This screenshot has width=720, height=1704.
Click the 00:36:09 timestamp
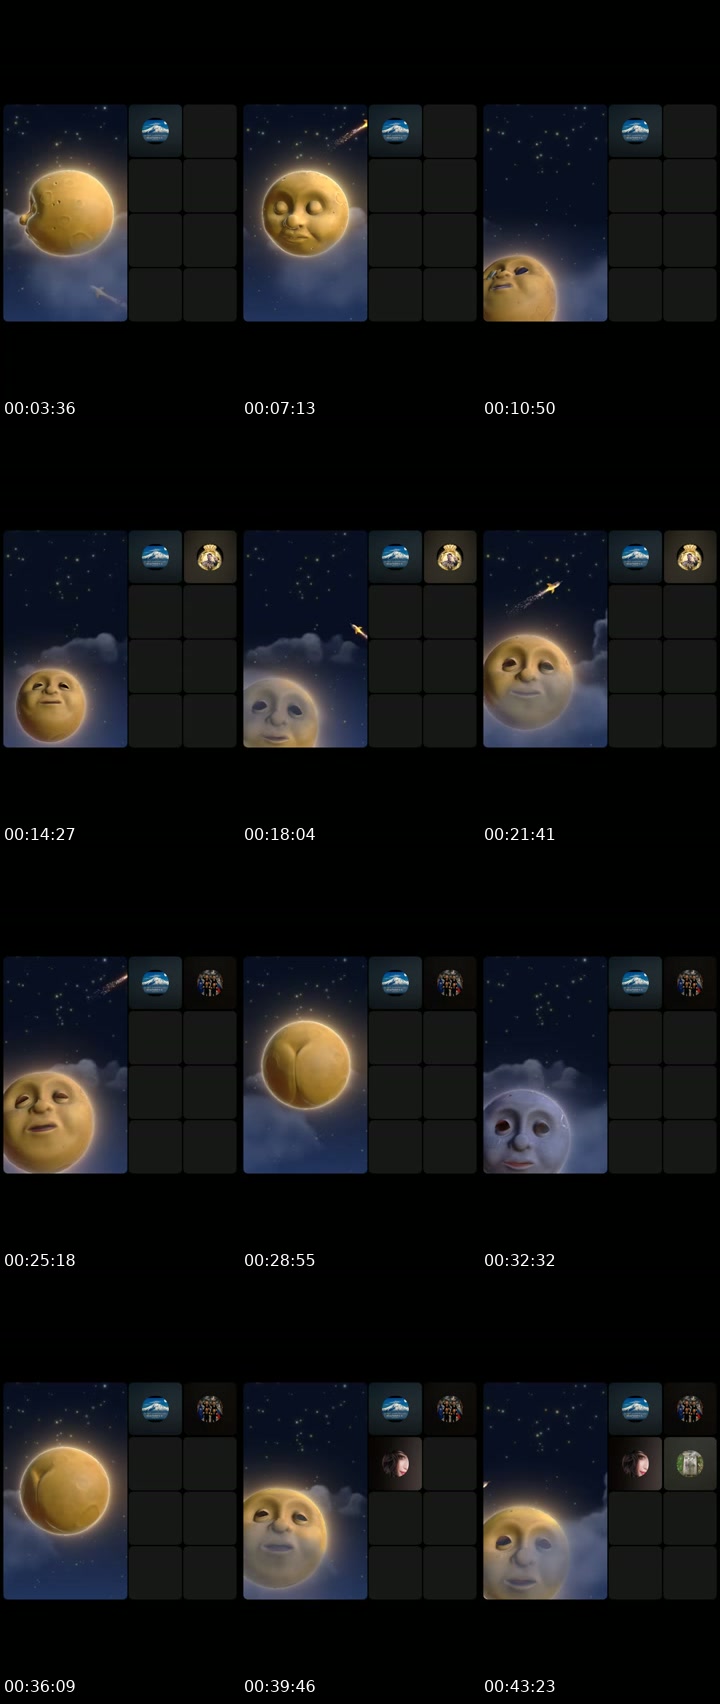[x=40, y=1686]
